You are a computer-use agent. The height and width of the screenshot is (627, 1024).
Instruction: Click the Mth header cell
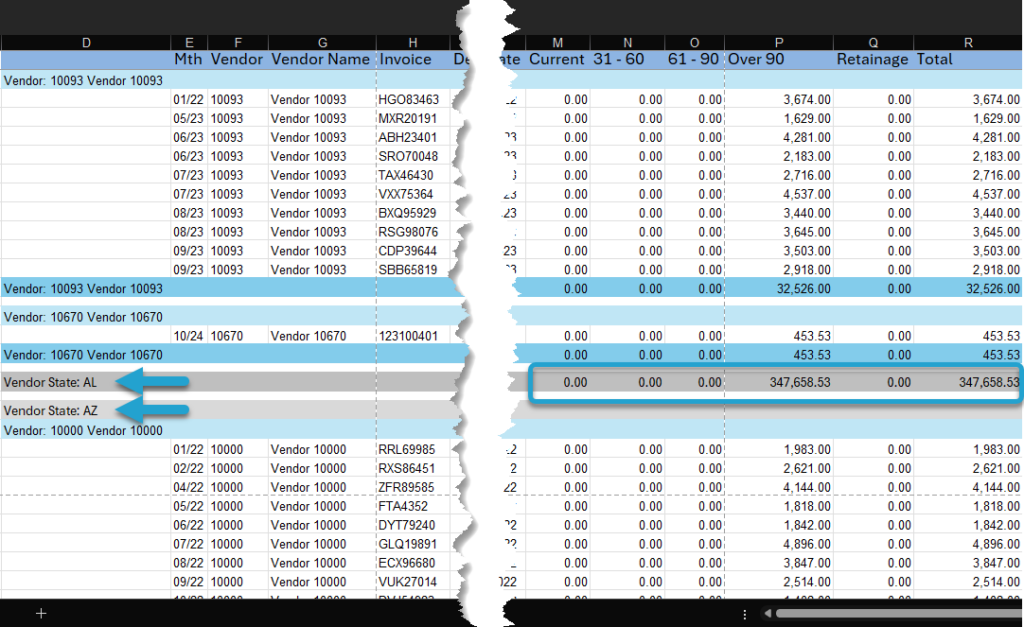click(x=189, y=59)
